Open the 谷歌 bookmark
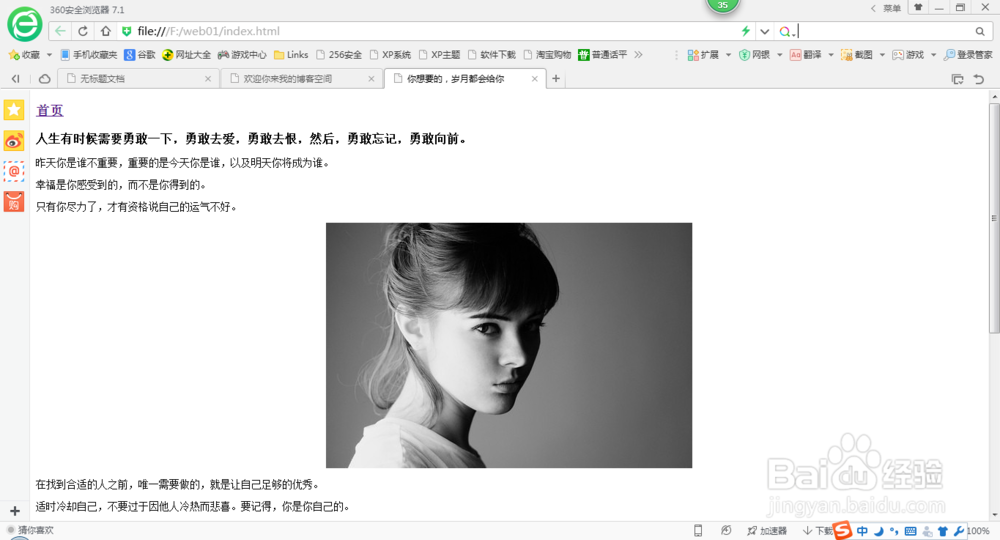 click(x=140, y=55)
